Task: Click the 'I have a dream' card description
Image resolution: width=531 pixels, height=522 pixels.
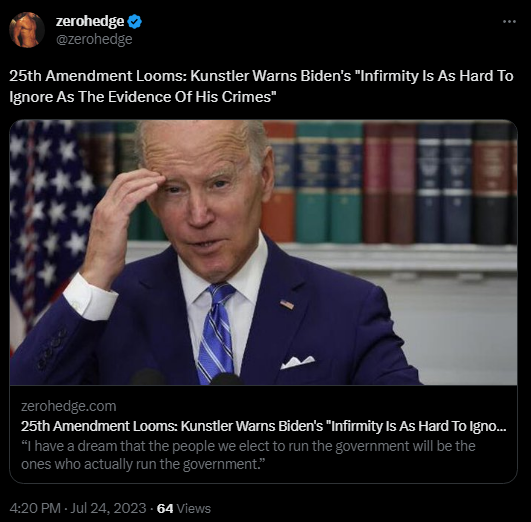Action: pos(248,455)
